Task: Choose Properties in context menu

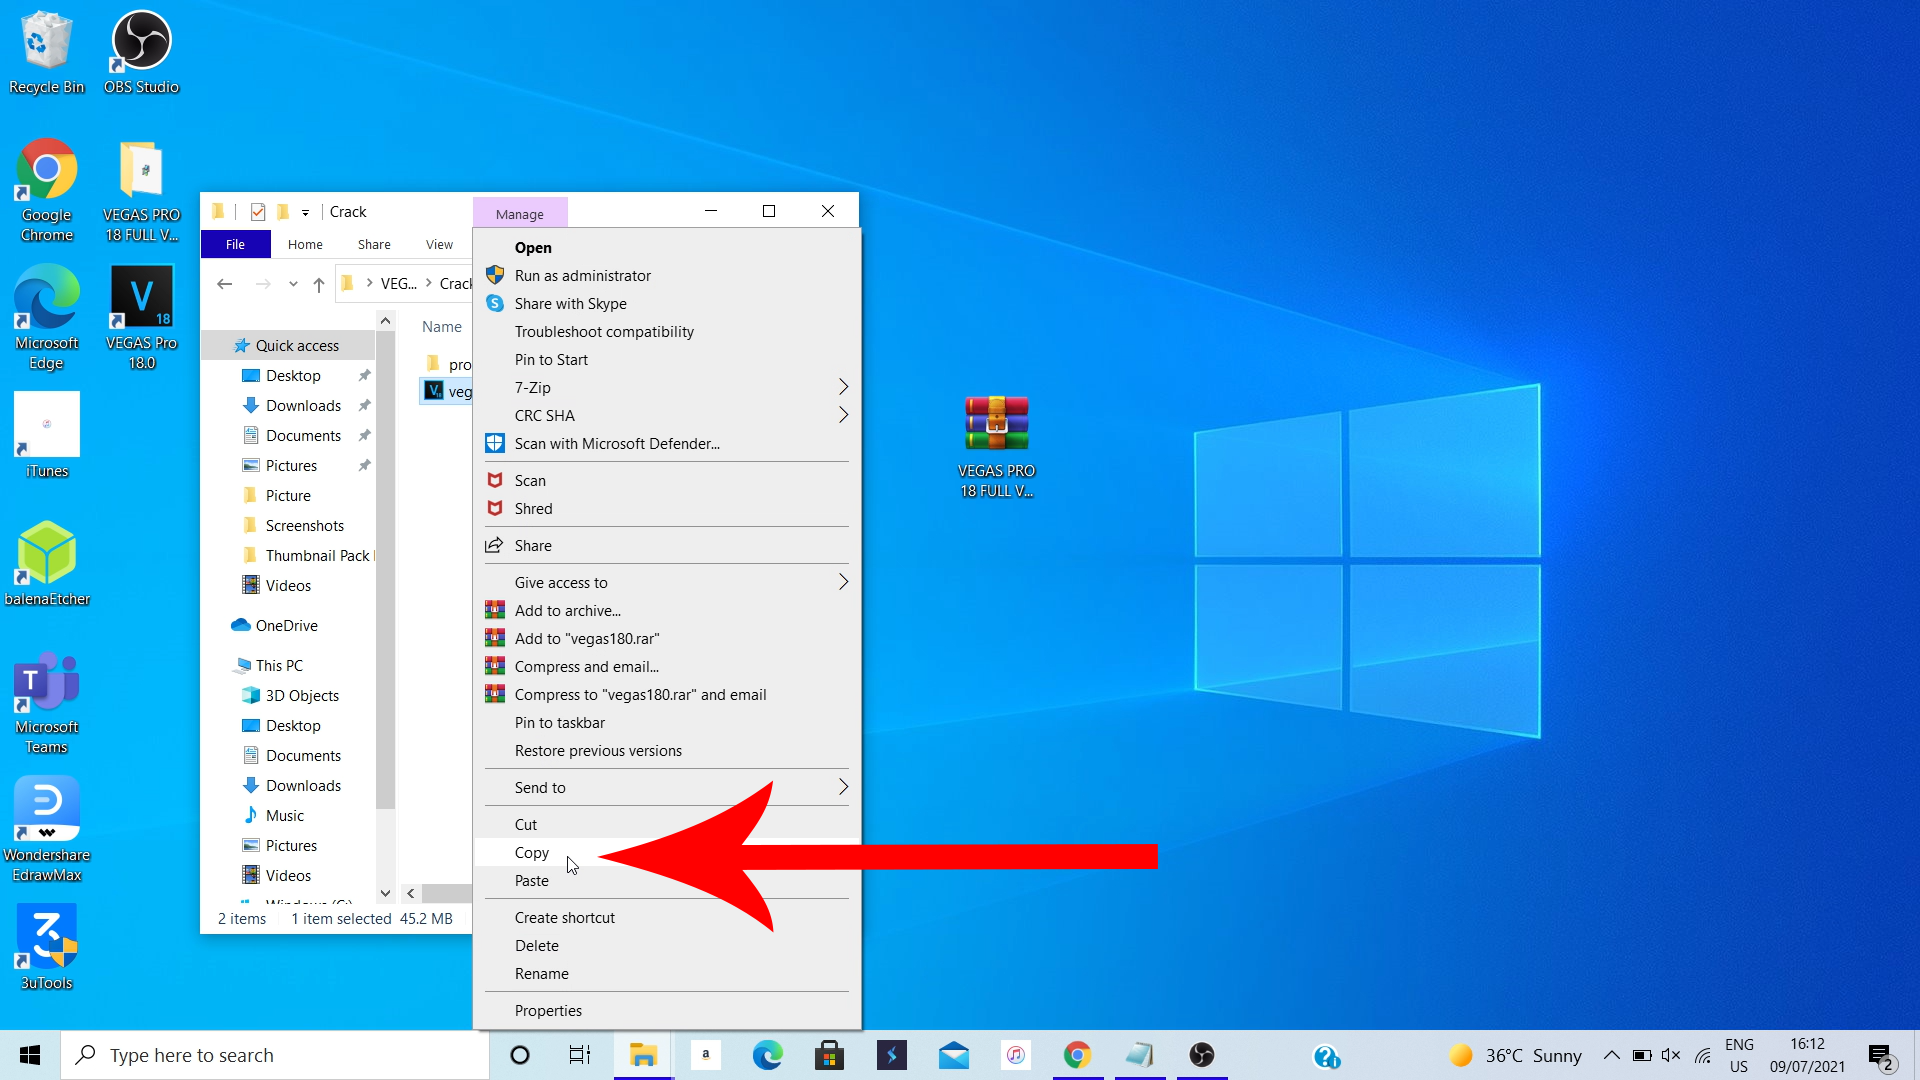Action: click(x=667, y=1010)
